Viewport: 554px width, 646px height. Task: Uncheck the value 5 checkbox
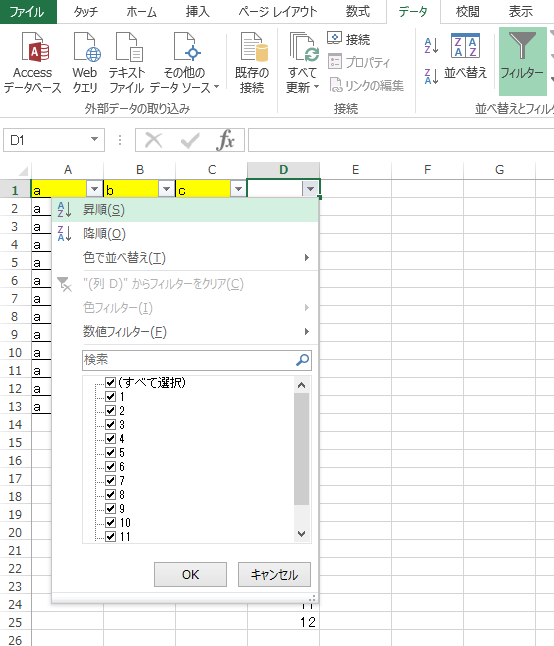[110, 452]
